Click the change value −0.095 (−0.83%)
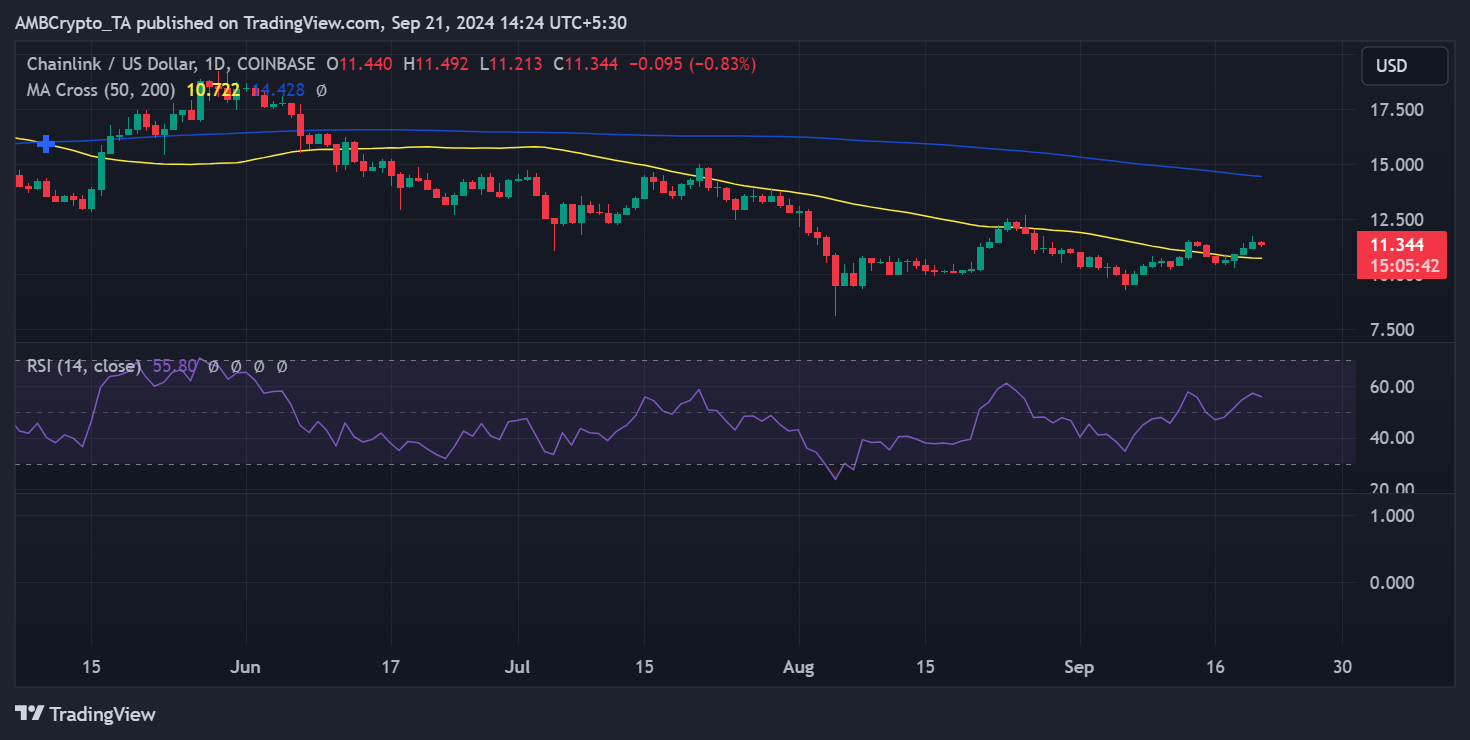Screen dimensions: 1470x740 692,64
